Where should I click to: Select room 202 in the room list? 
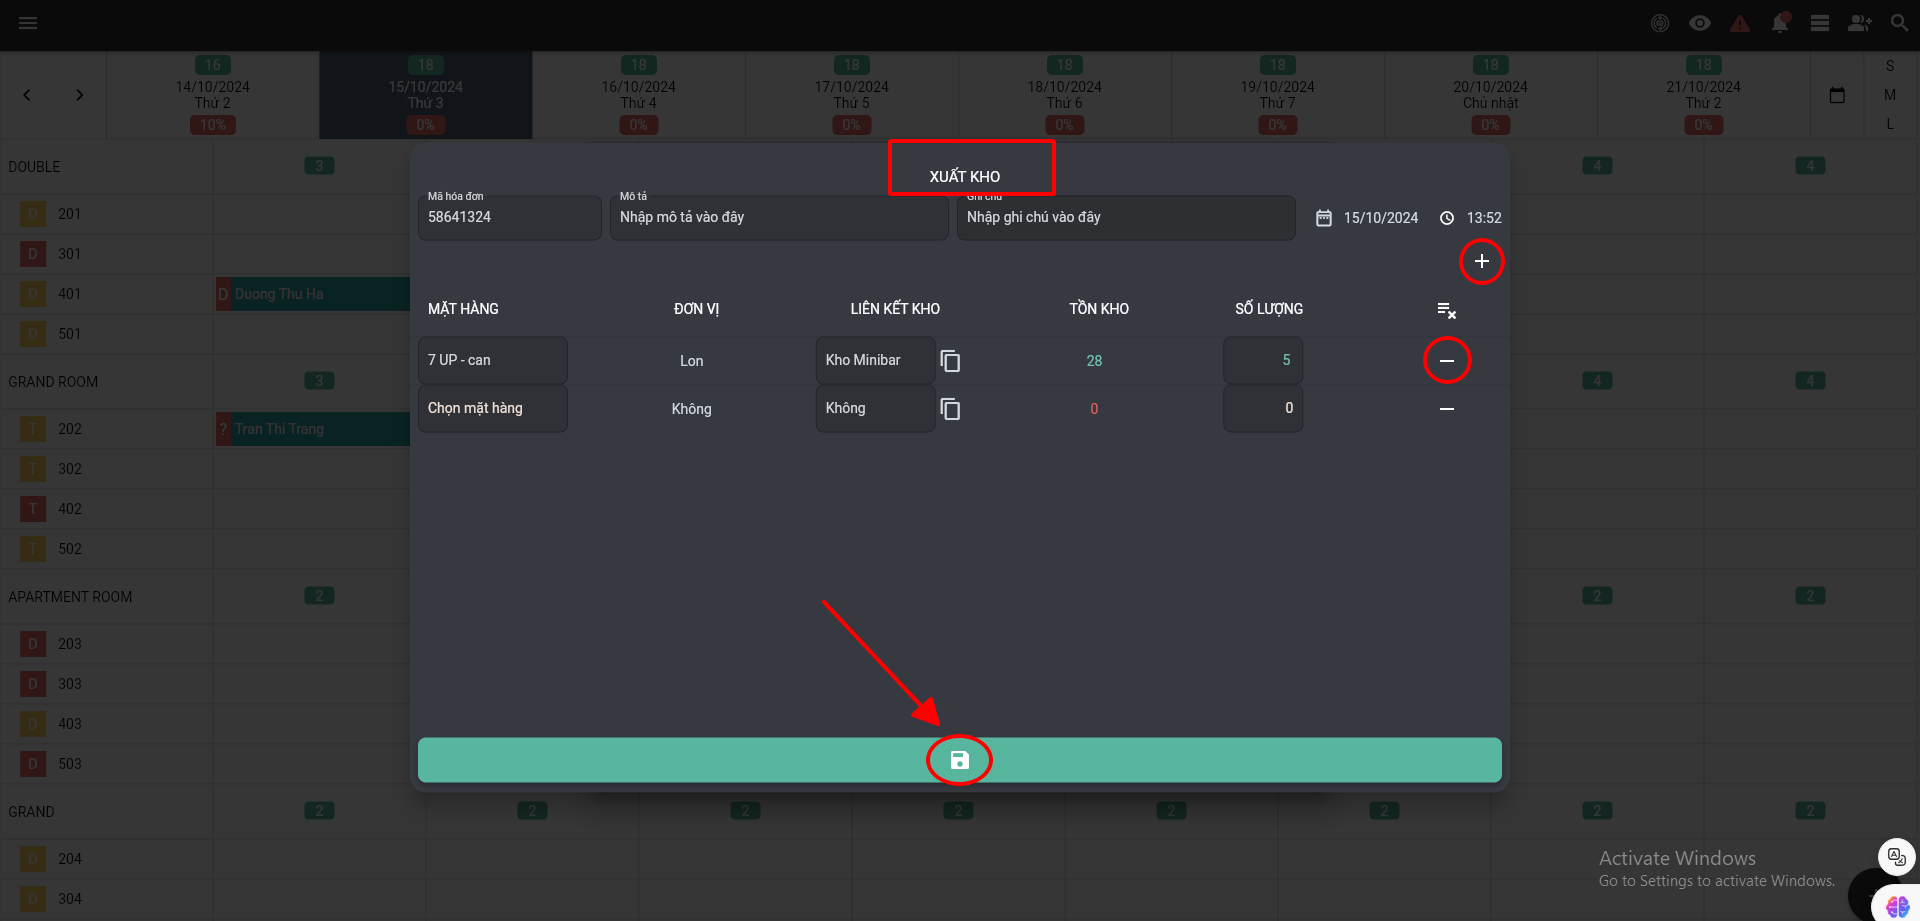click(x=69, y=429)
